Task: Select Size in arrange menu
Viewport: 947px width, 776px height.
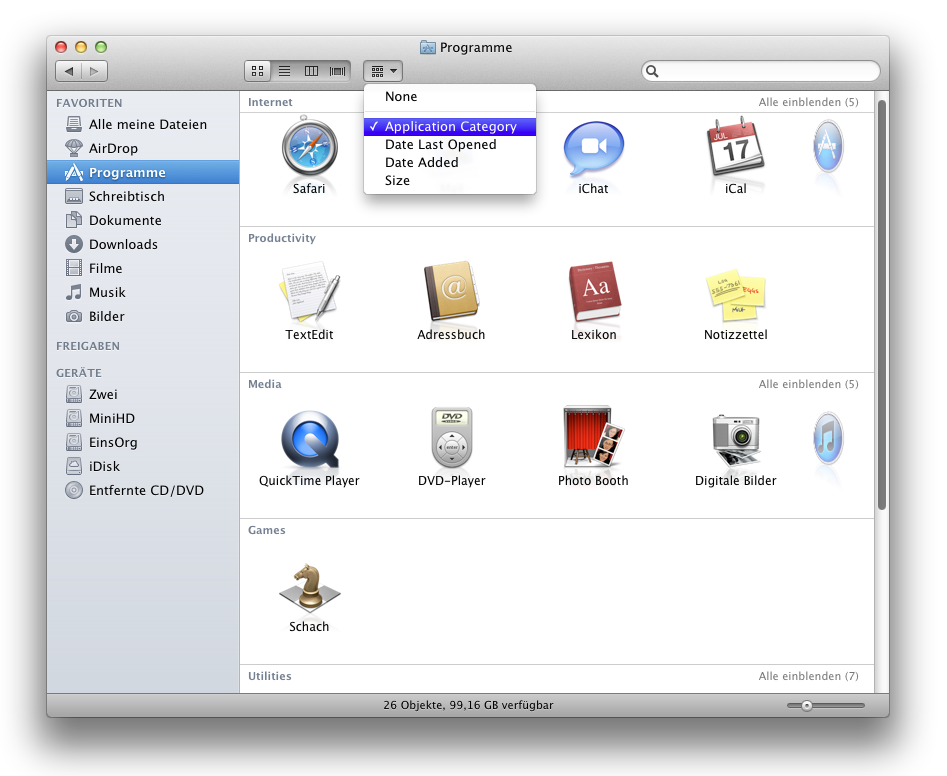Action: tap(397, 181)
